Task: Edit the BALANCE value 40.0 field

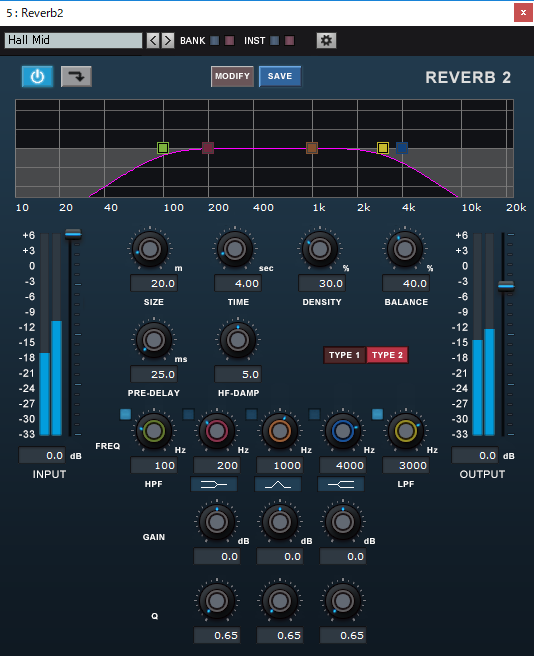Action: (x=406, y=283)
